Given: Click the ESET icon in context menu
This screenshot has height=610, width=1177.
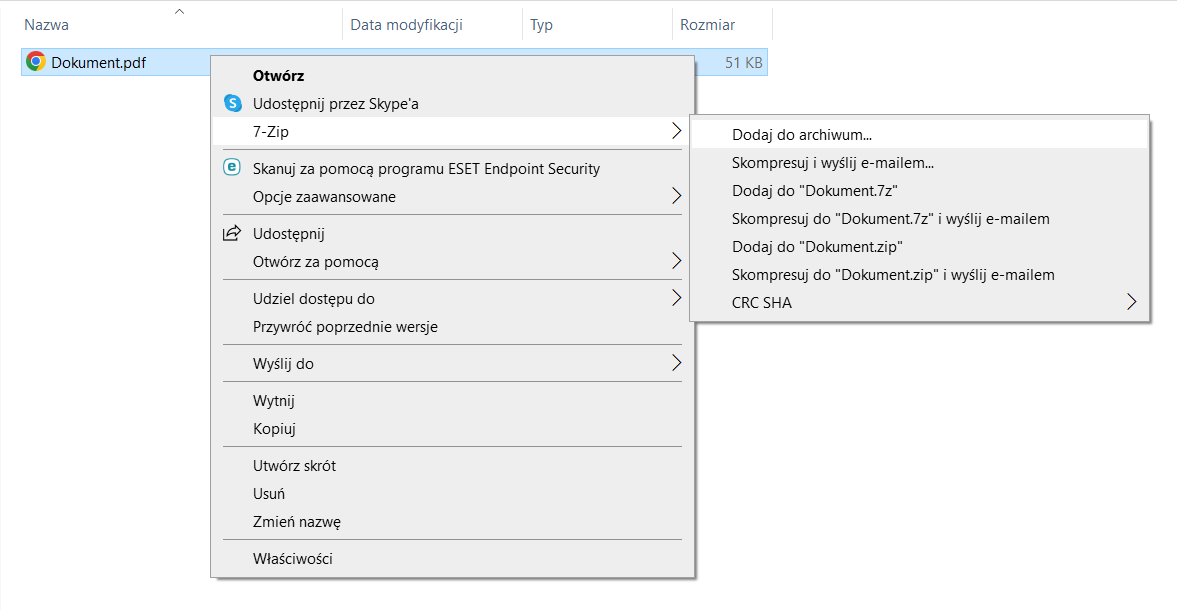Looking at the screenshot, I should [x=232, y=168].
